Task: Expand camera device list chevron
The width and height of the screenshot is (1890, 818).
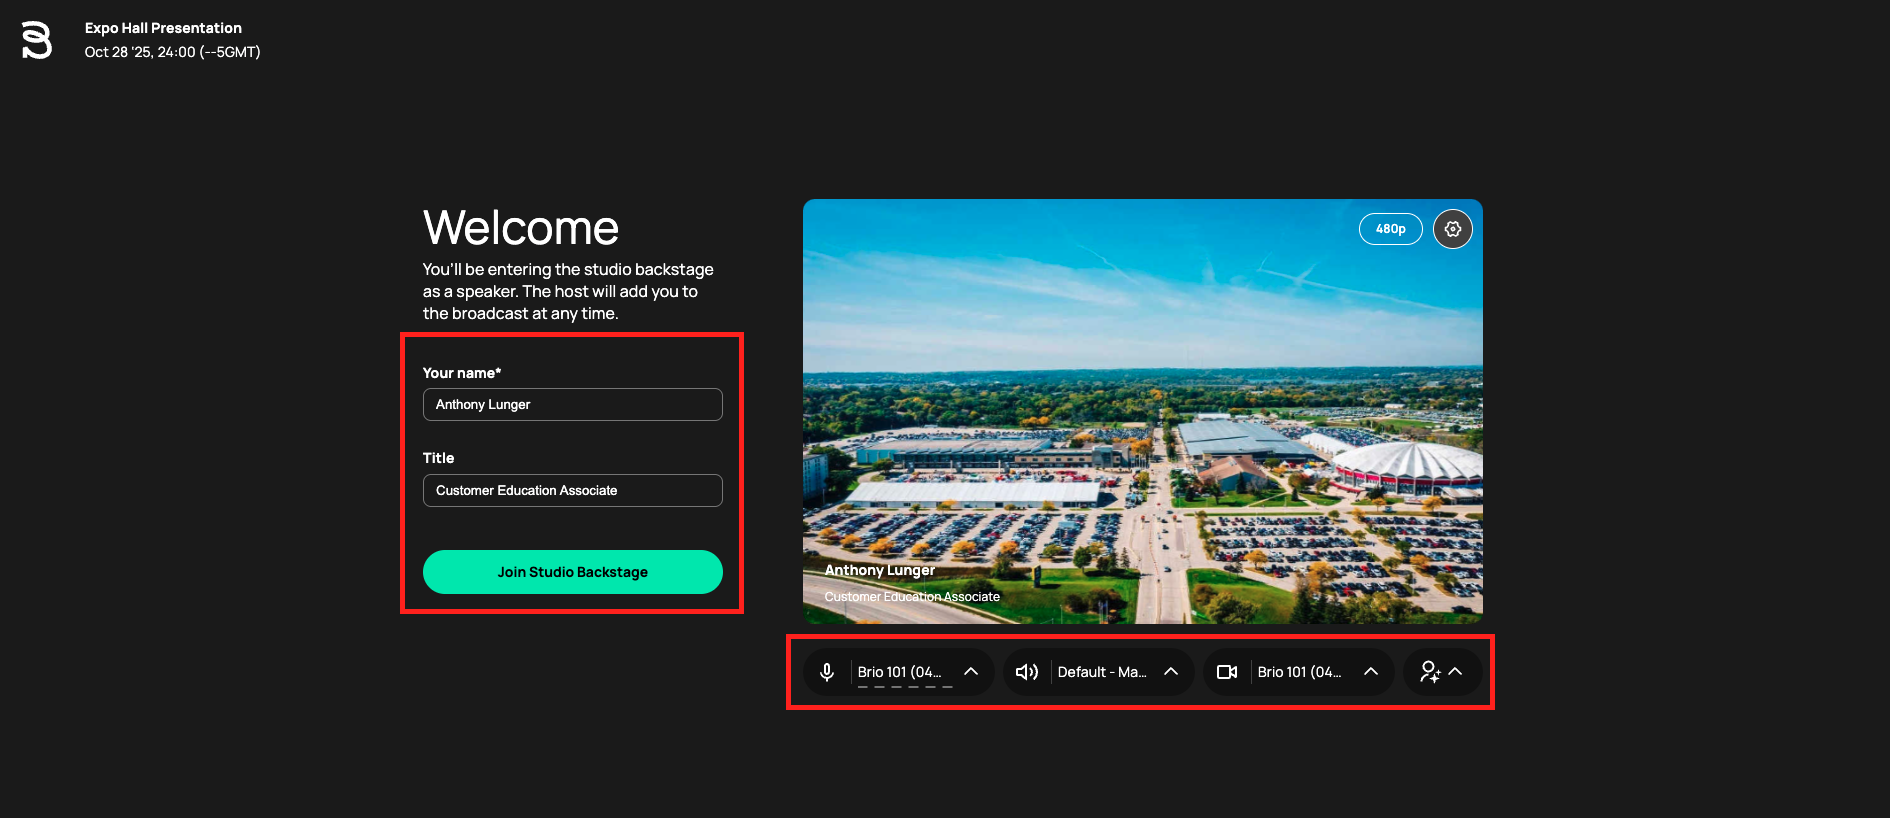Action: (1371, 671)
